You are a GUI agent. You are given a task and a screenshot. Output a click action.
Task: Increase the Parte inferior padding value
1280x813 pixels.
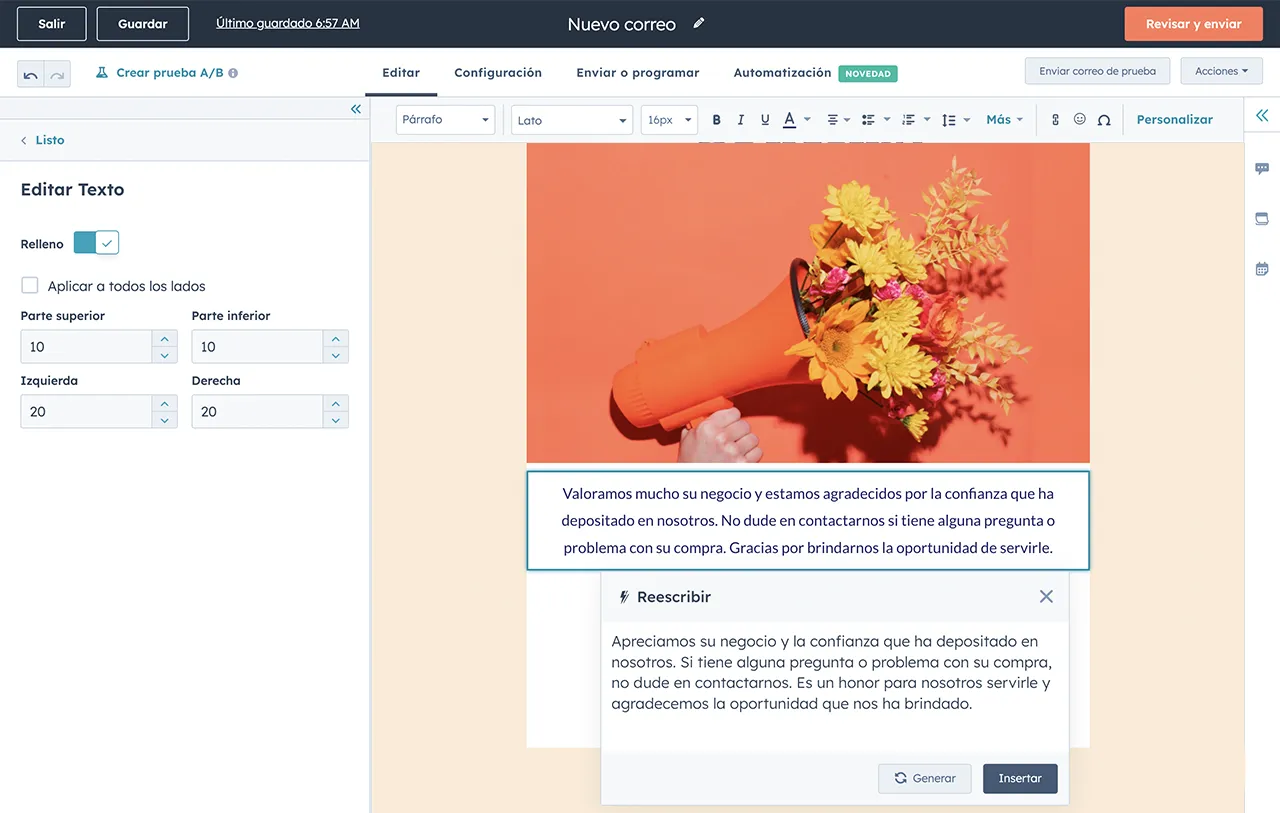pos(336,339)
